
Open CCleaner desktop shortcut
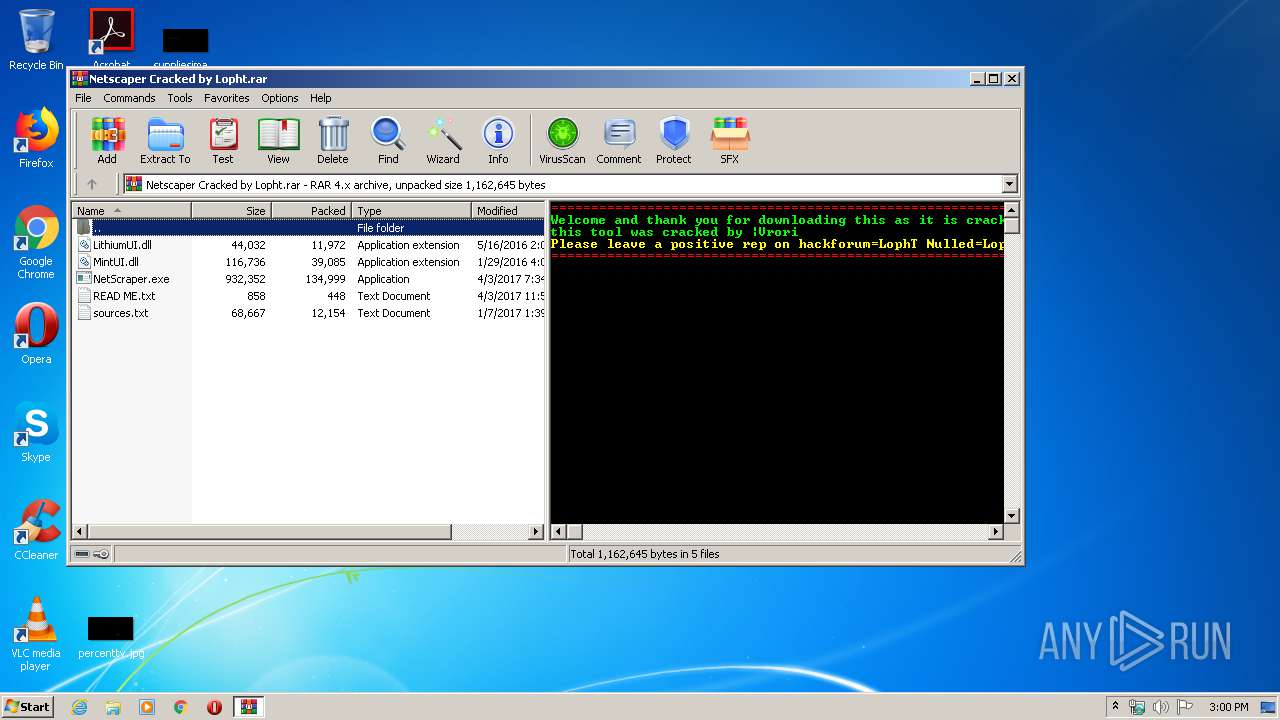point(36,530)
